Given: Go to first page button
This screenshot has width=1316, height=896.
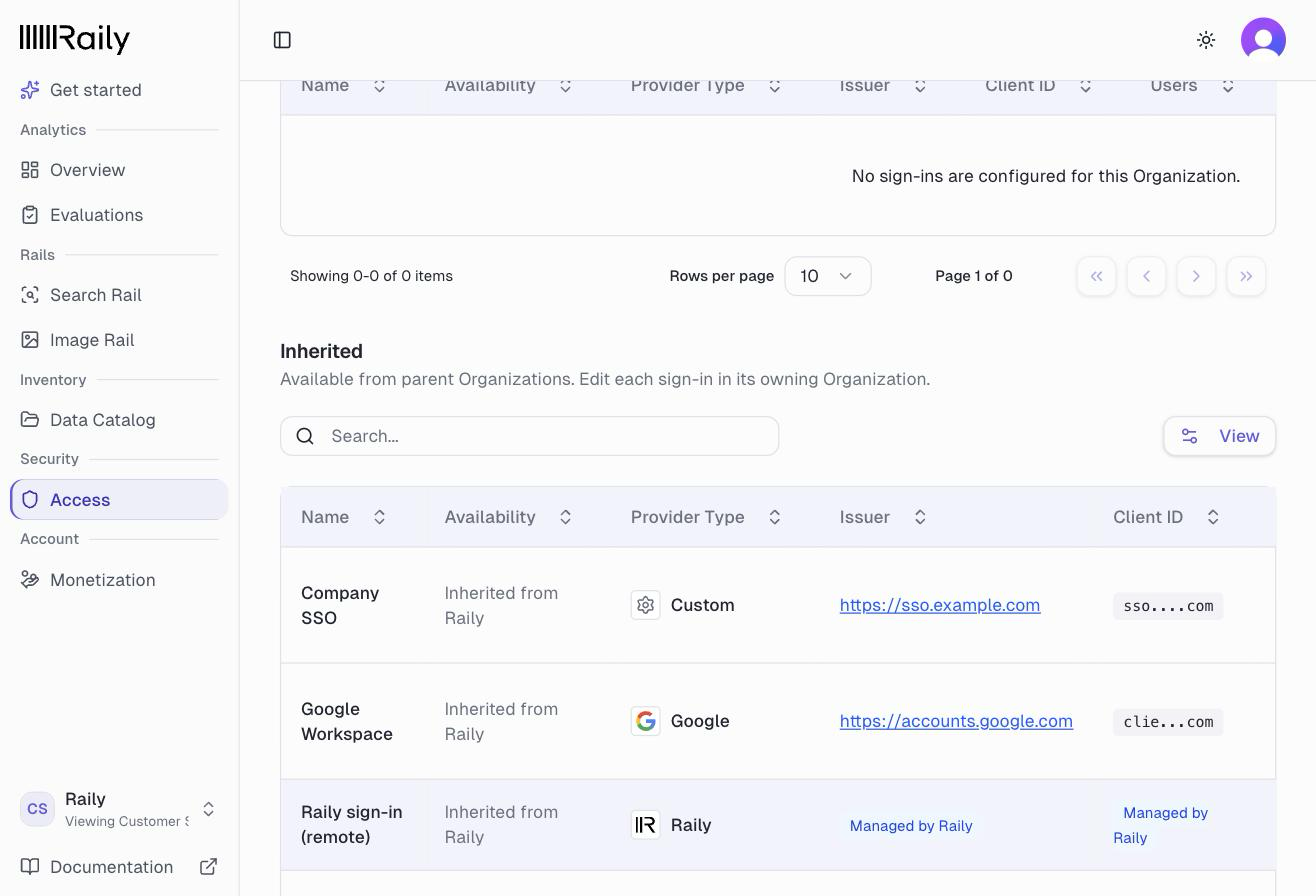Looking at the screenshot, I should coord(1096,276).
